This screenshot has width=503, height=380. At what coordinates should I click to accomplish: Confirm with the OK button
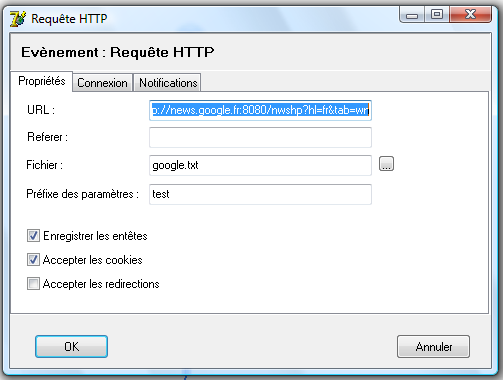point(71,347)
